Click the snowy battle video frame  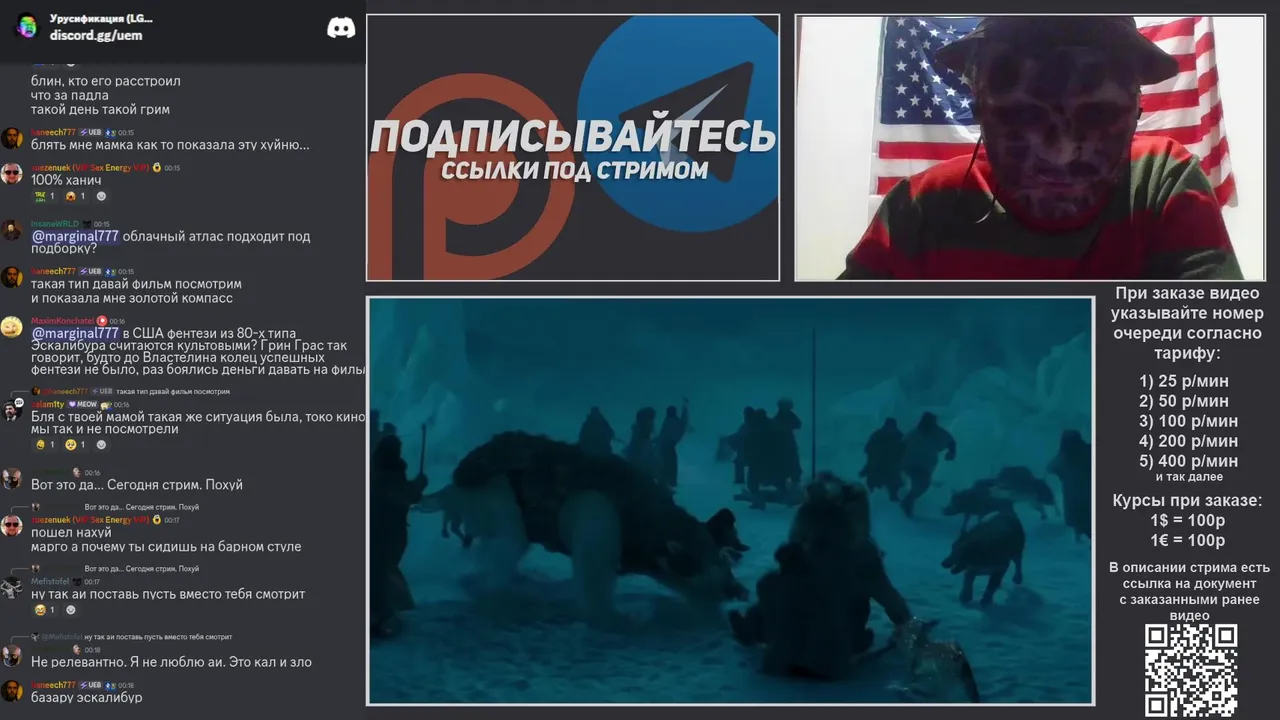pos(731,501)
